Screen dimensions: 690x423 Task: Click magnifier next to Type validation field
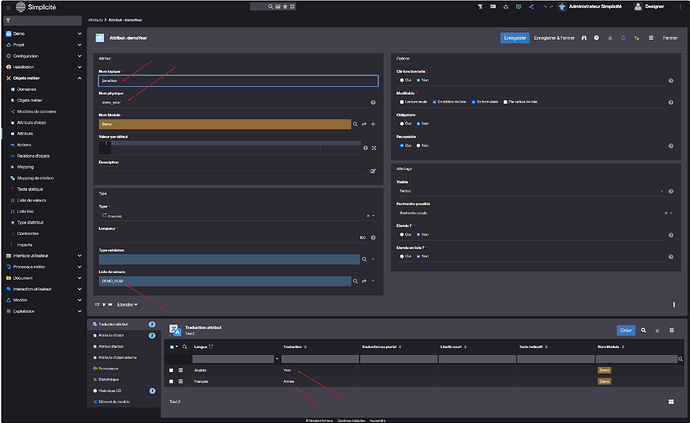[x=364, y=259]
